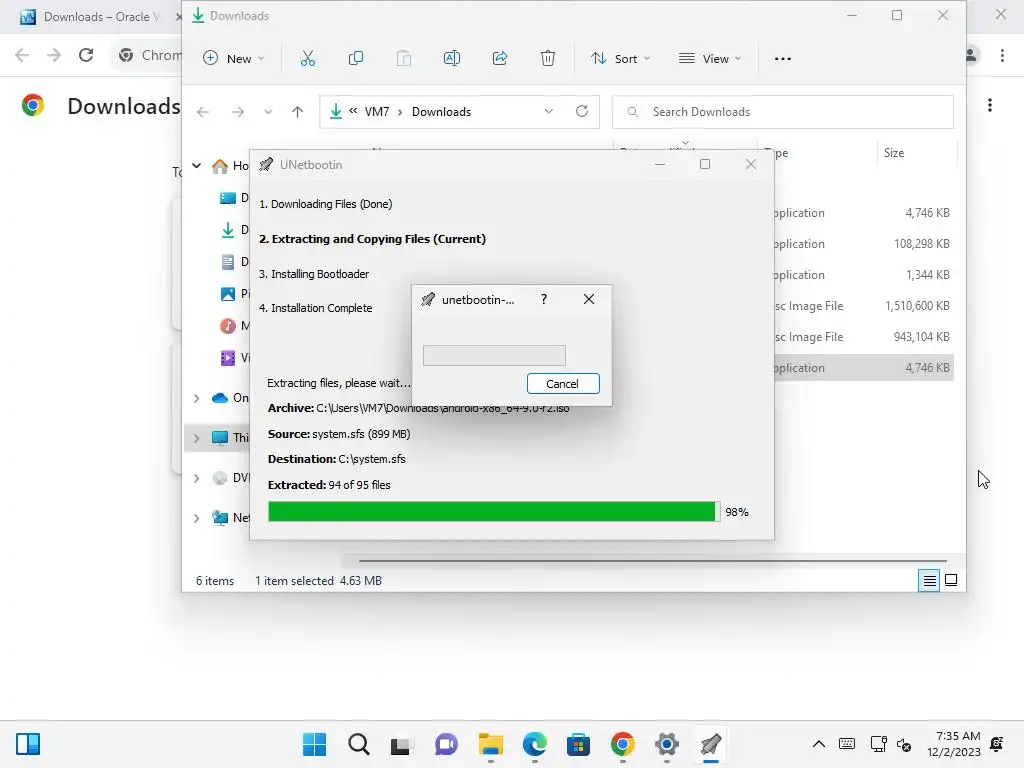Open Settings gear on the taskbar
The width and height of the screenshot is (1024, 768).
point(667,744)
